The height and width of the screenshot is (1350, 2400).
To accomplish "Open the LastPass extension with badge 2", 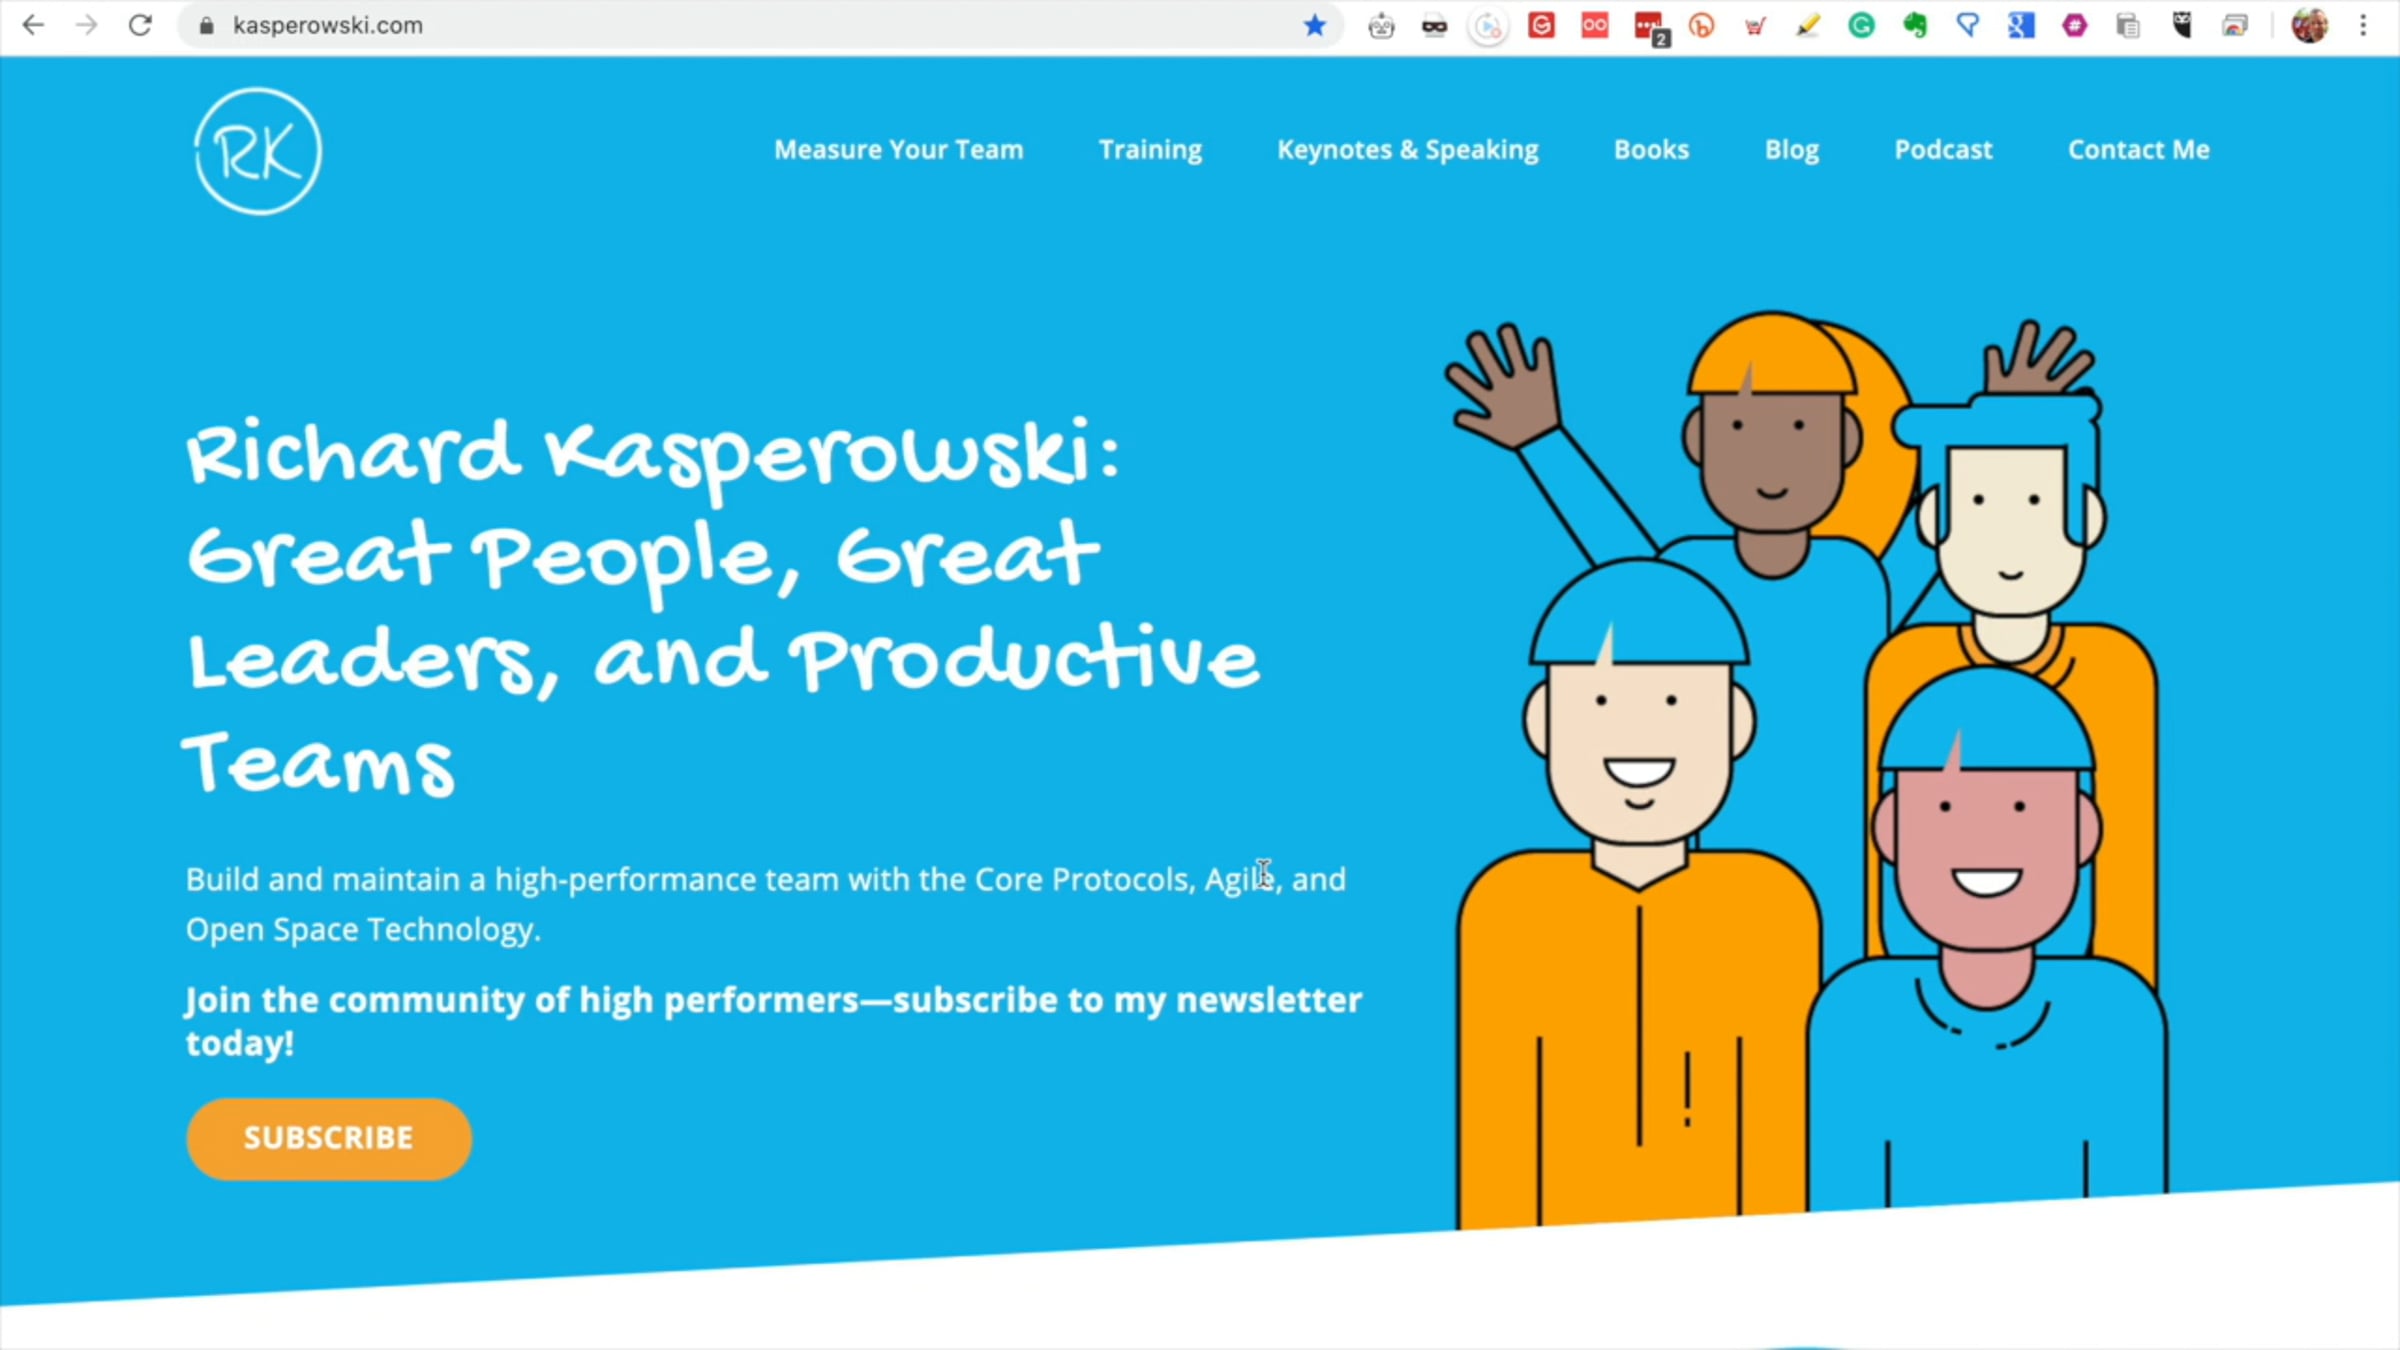I will pos(1649,27).
